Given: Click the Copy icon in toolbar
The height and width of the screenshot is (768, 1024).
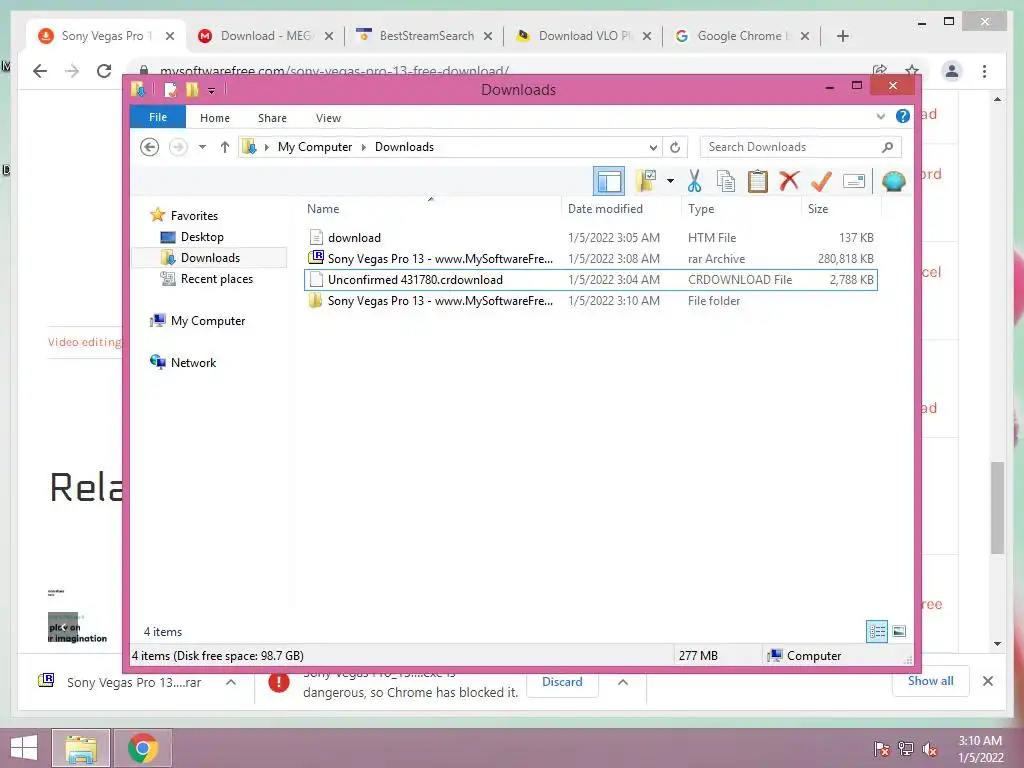Looking at the screenshot, I should point(726,181).
